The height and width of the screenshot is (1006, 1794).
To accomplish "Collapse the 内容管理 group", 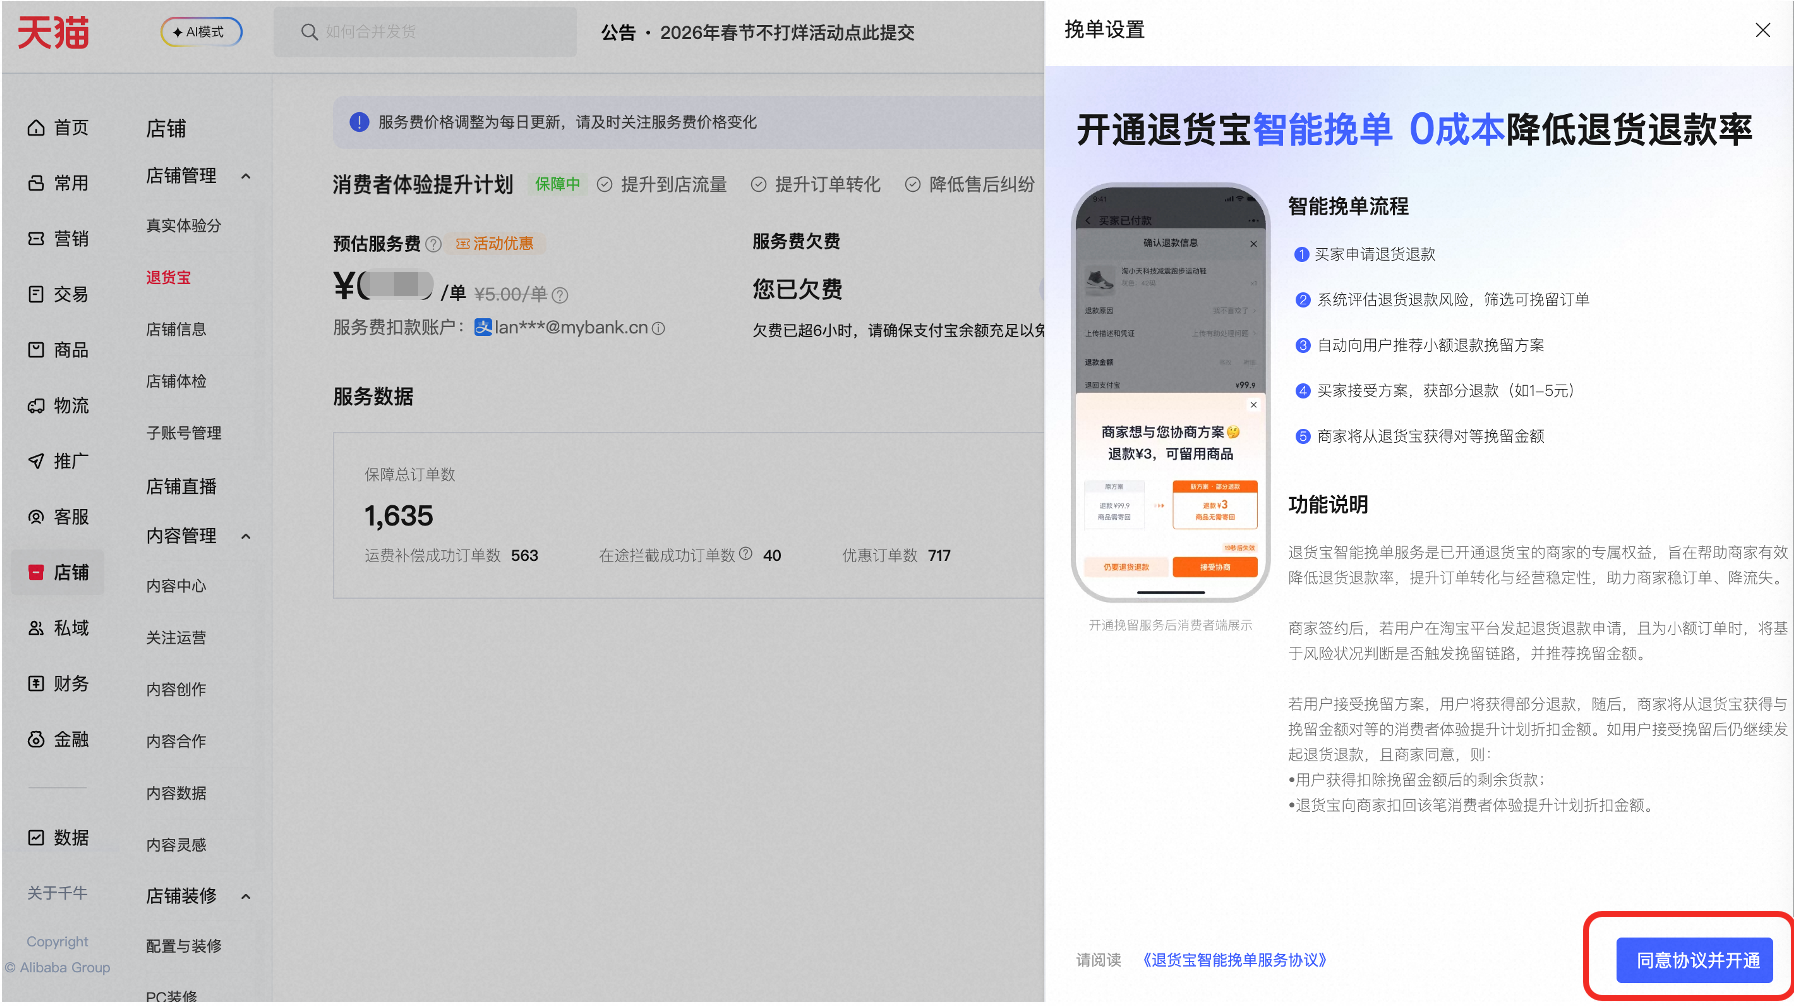I will tap(246, 536).
